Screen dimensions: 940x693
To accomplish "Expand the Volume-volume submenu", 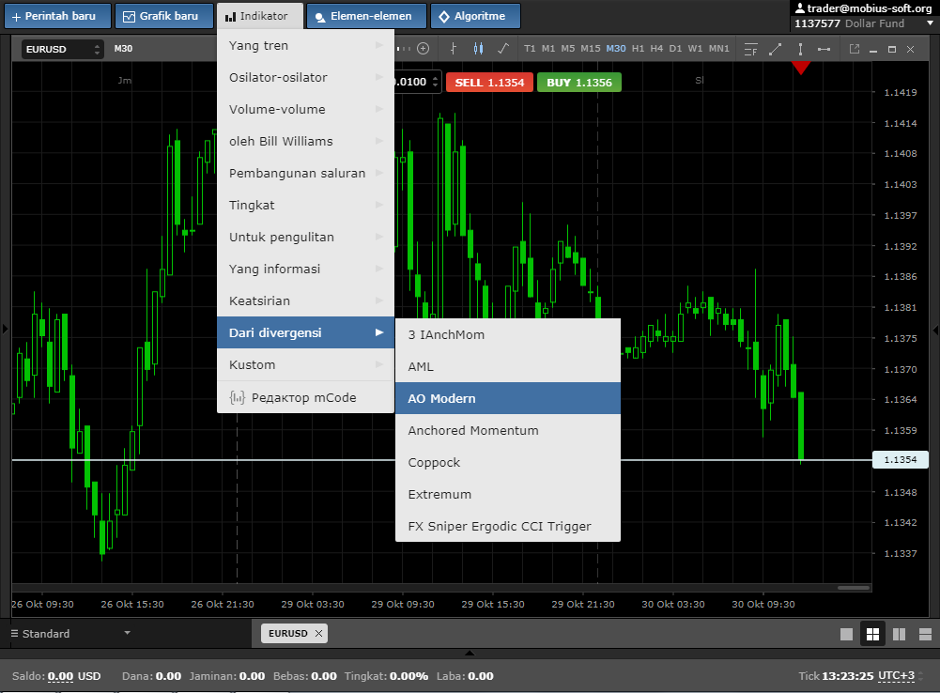I will (x=306, y=109).
